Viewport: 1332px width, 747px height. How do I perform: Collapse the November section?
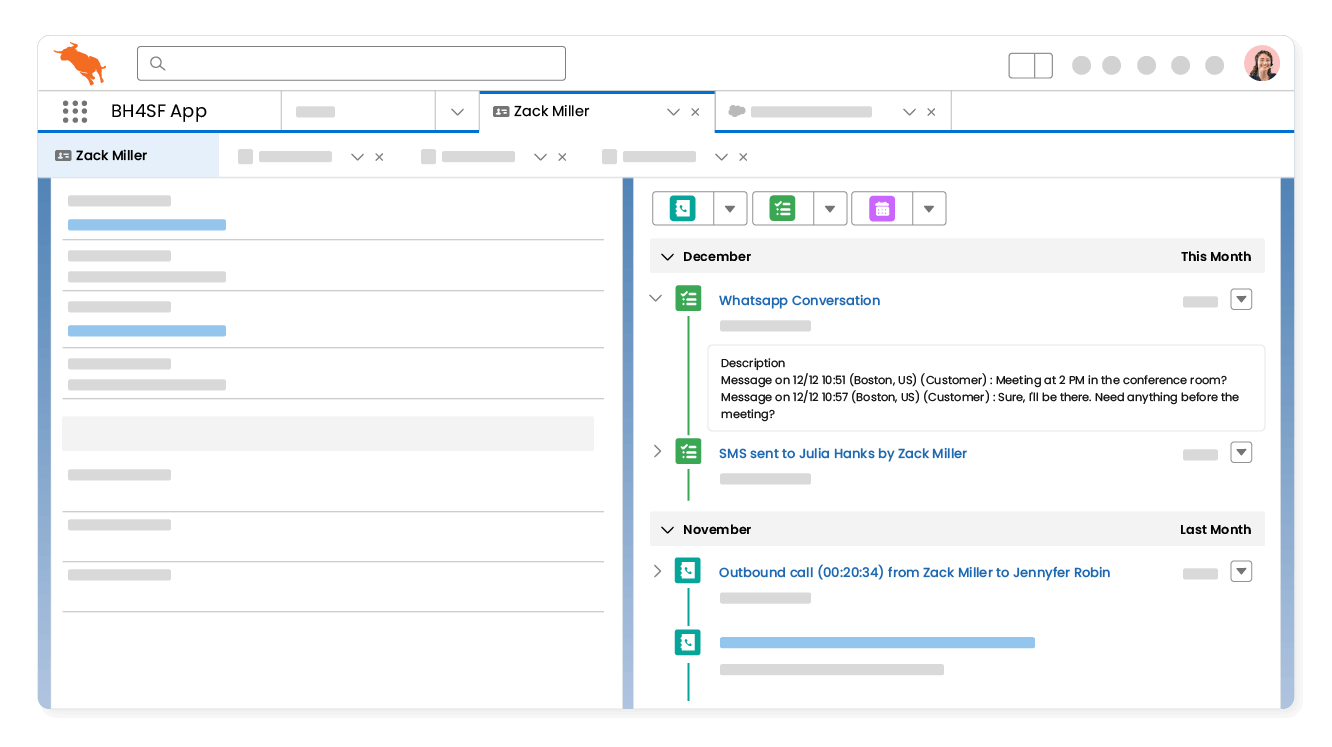(x=667, y=529)
